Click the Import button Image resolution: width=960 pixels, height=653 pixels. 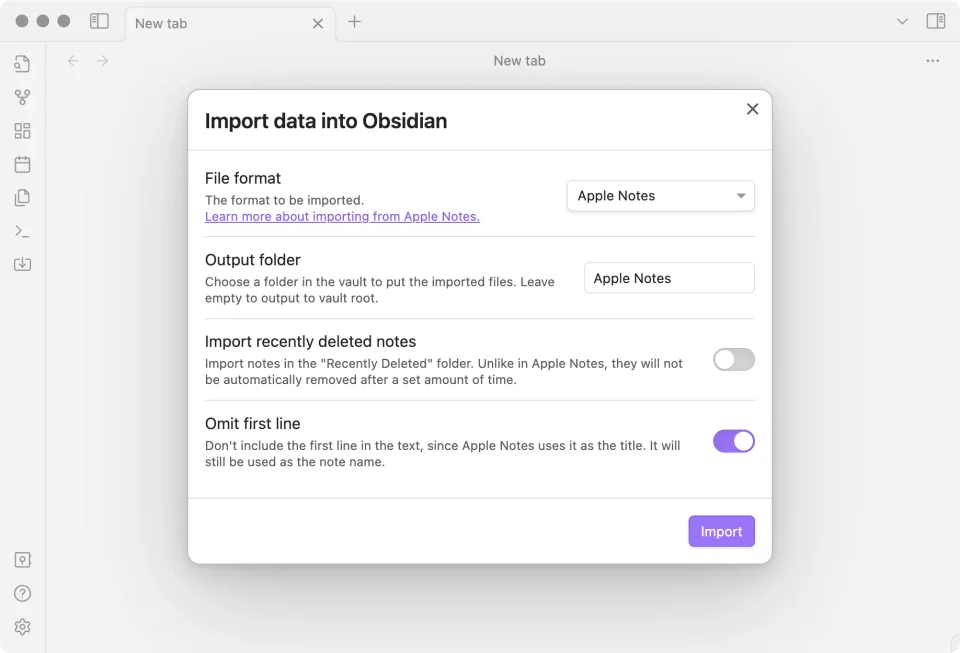click(721, 531)
